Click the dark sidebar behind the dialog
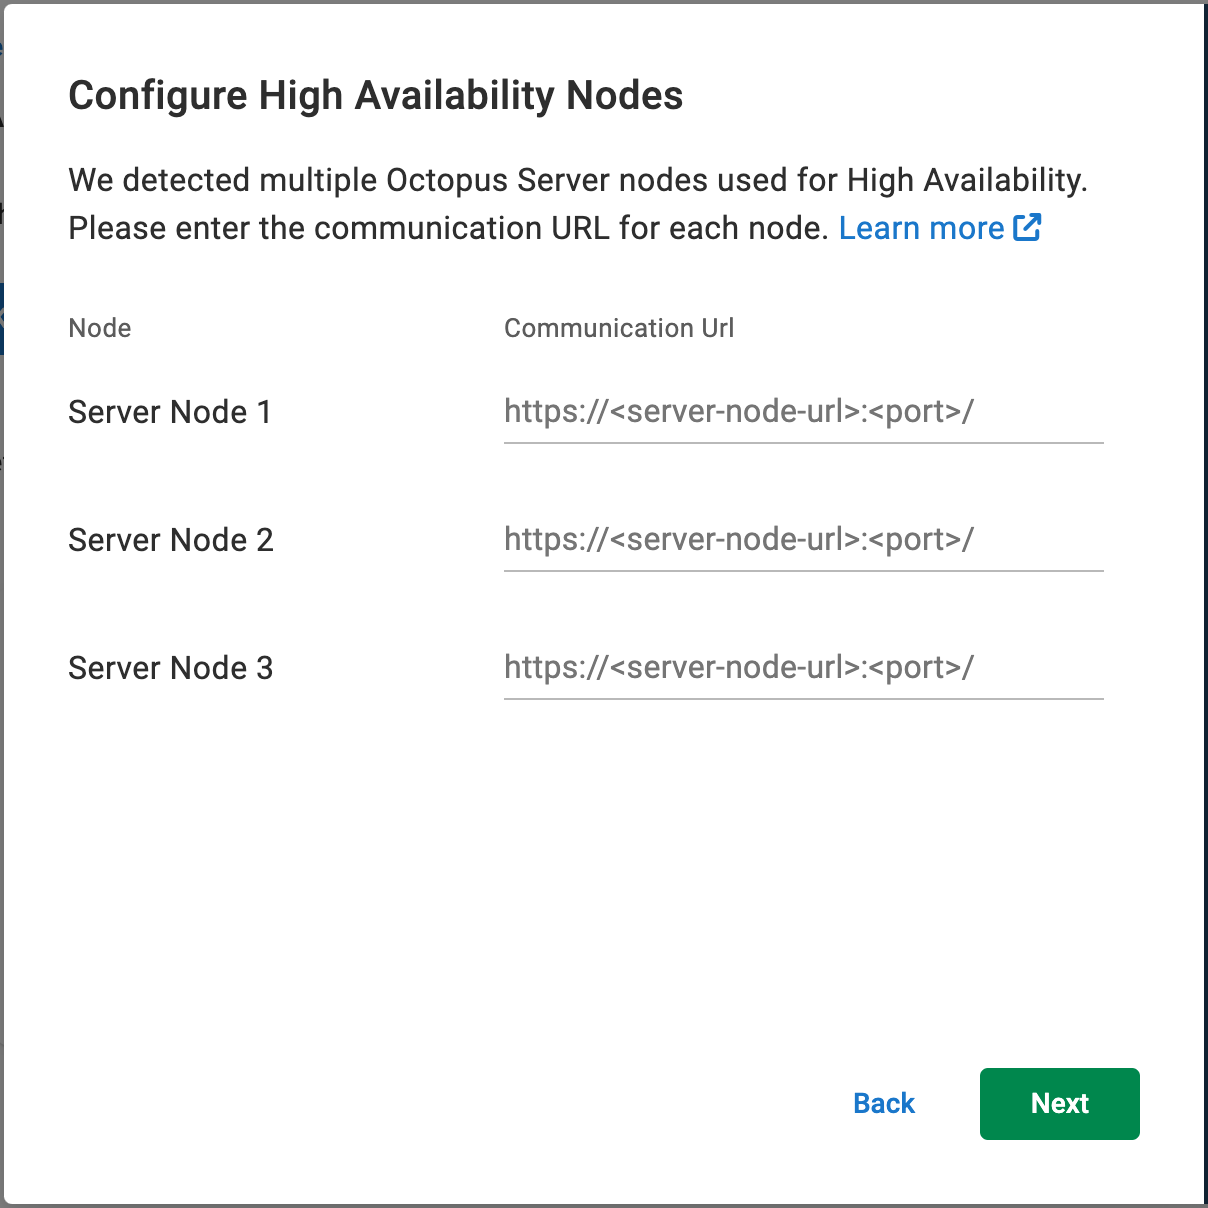The height and width of the screenshot is (1208, 1208). (6, 600)
